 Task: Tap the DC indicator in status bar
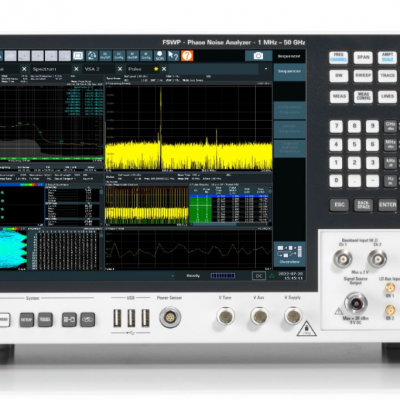coord(259,276)
